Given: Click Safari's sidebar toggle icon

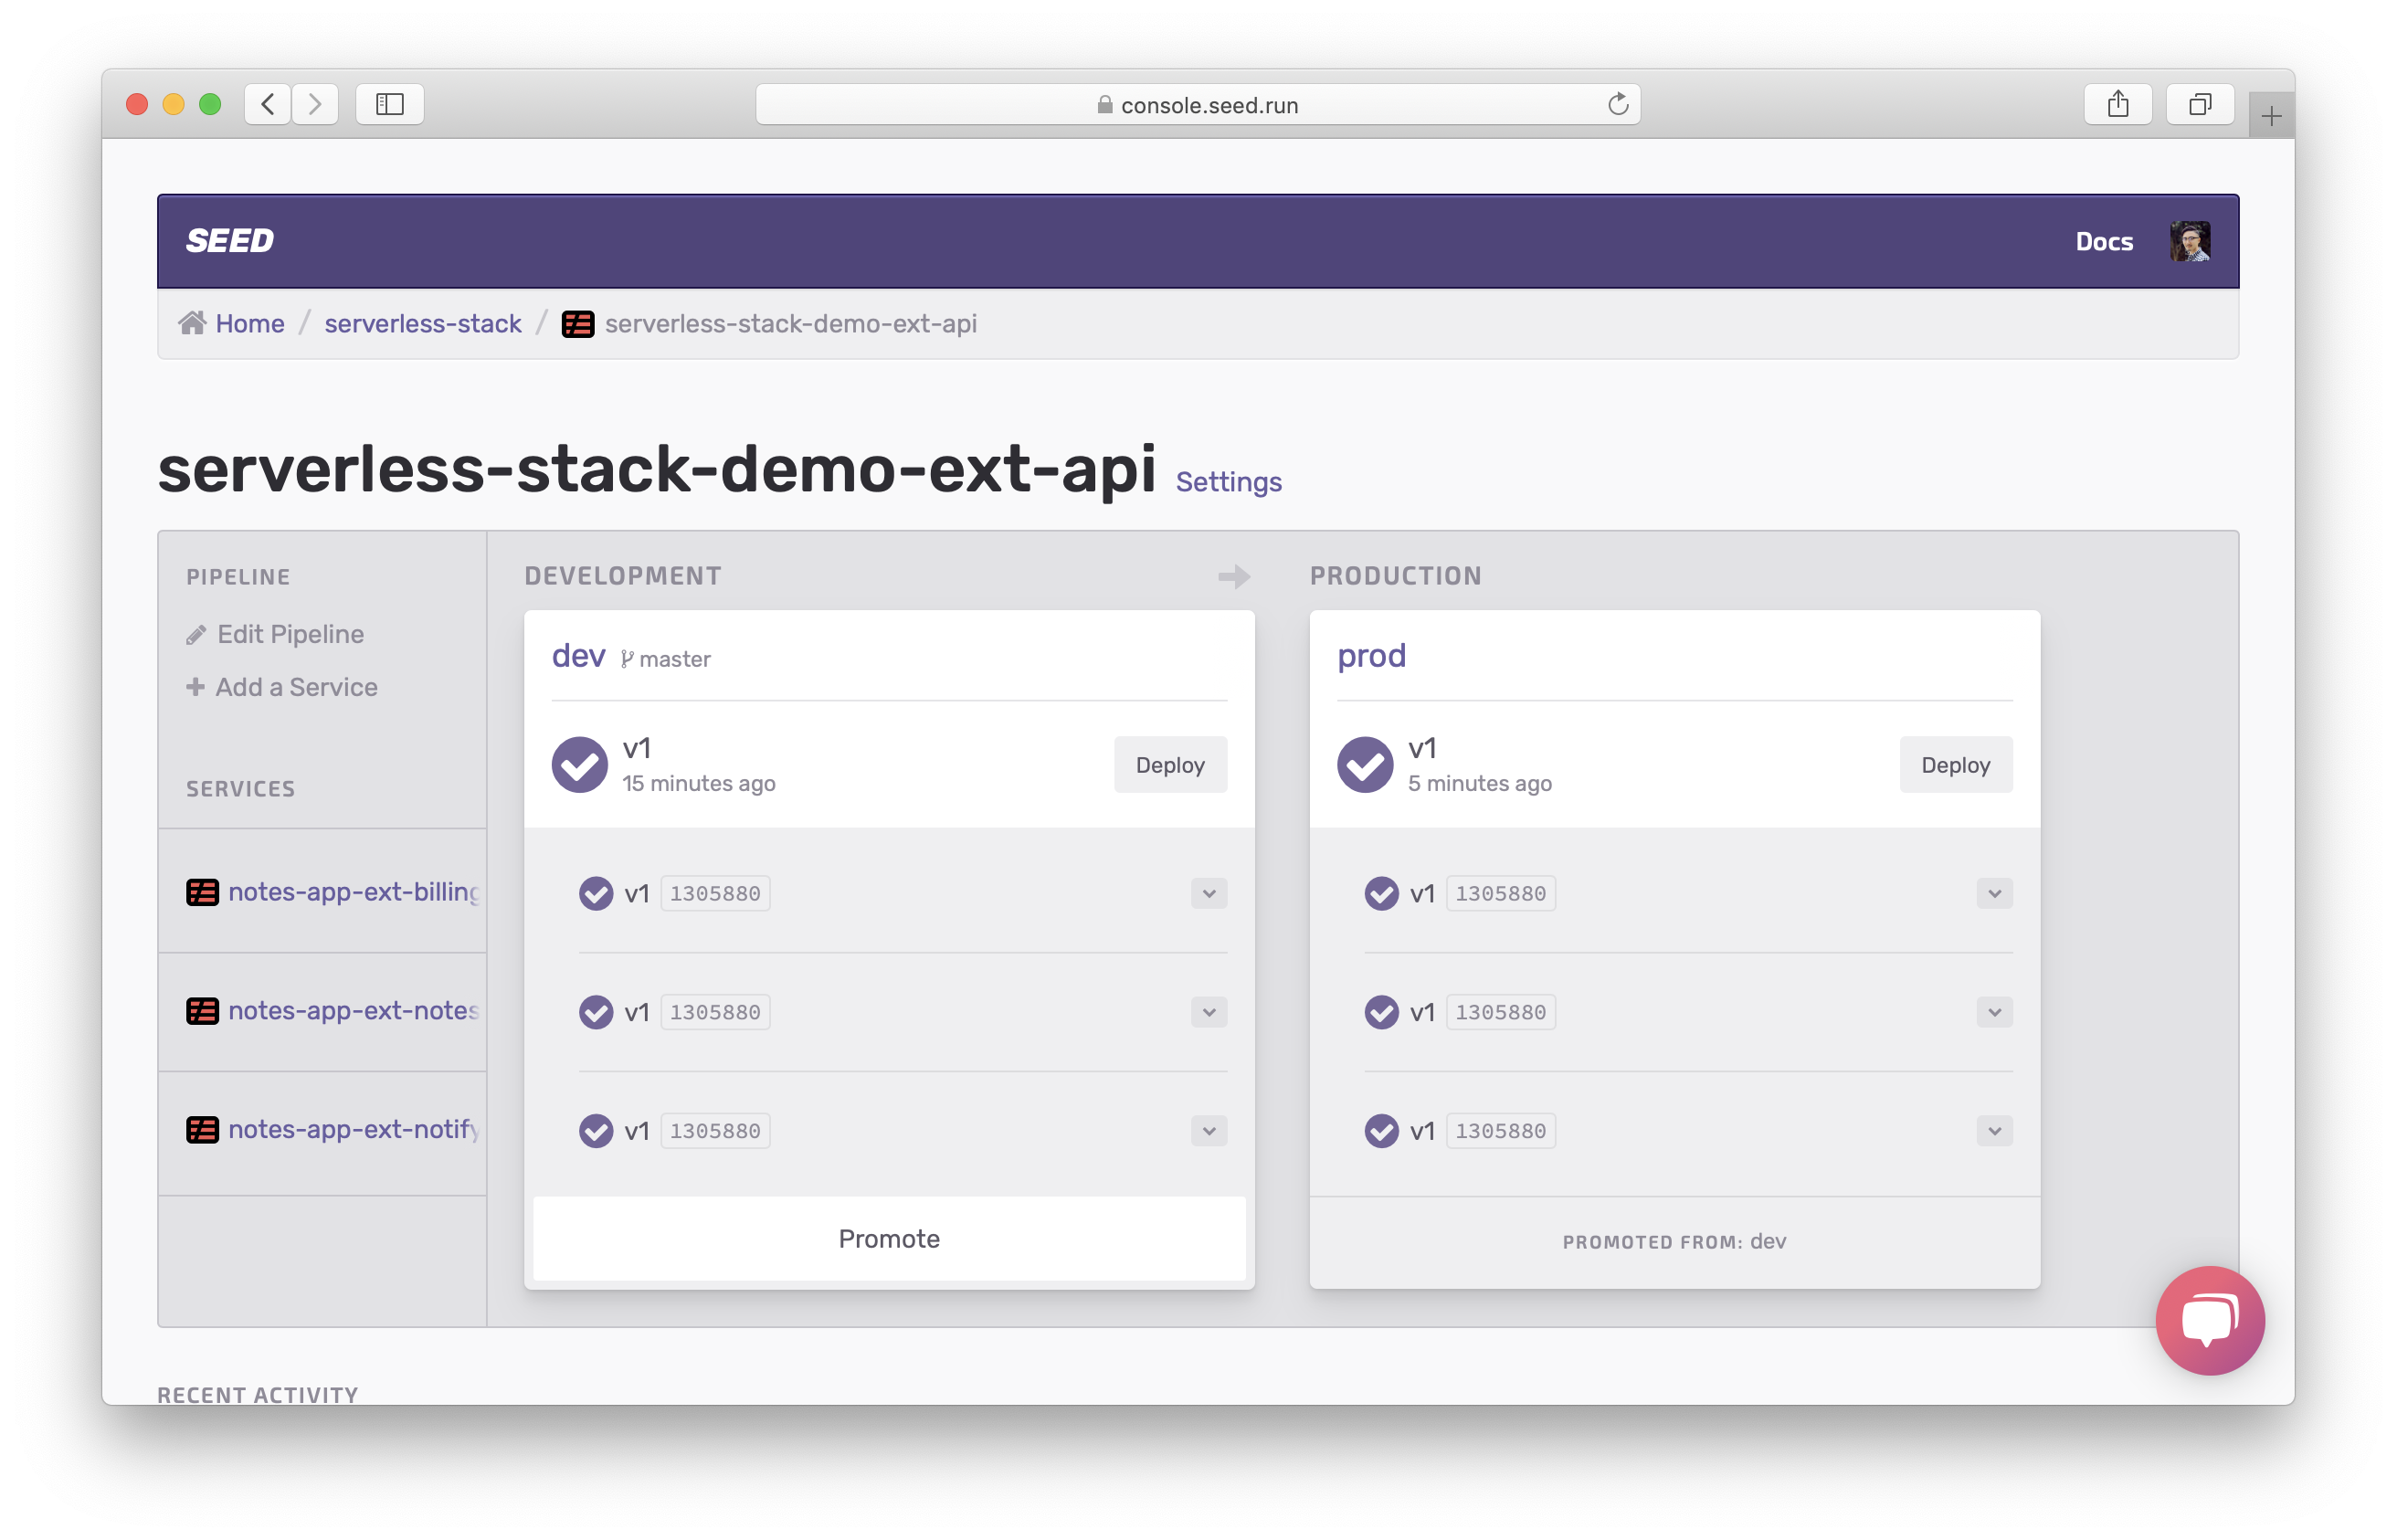Looking at the screenshot, I should (x=390, y=104).
